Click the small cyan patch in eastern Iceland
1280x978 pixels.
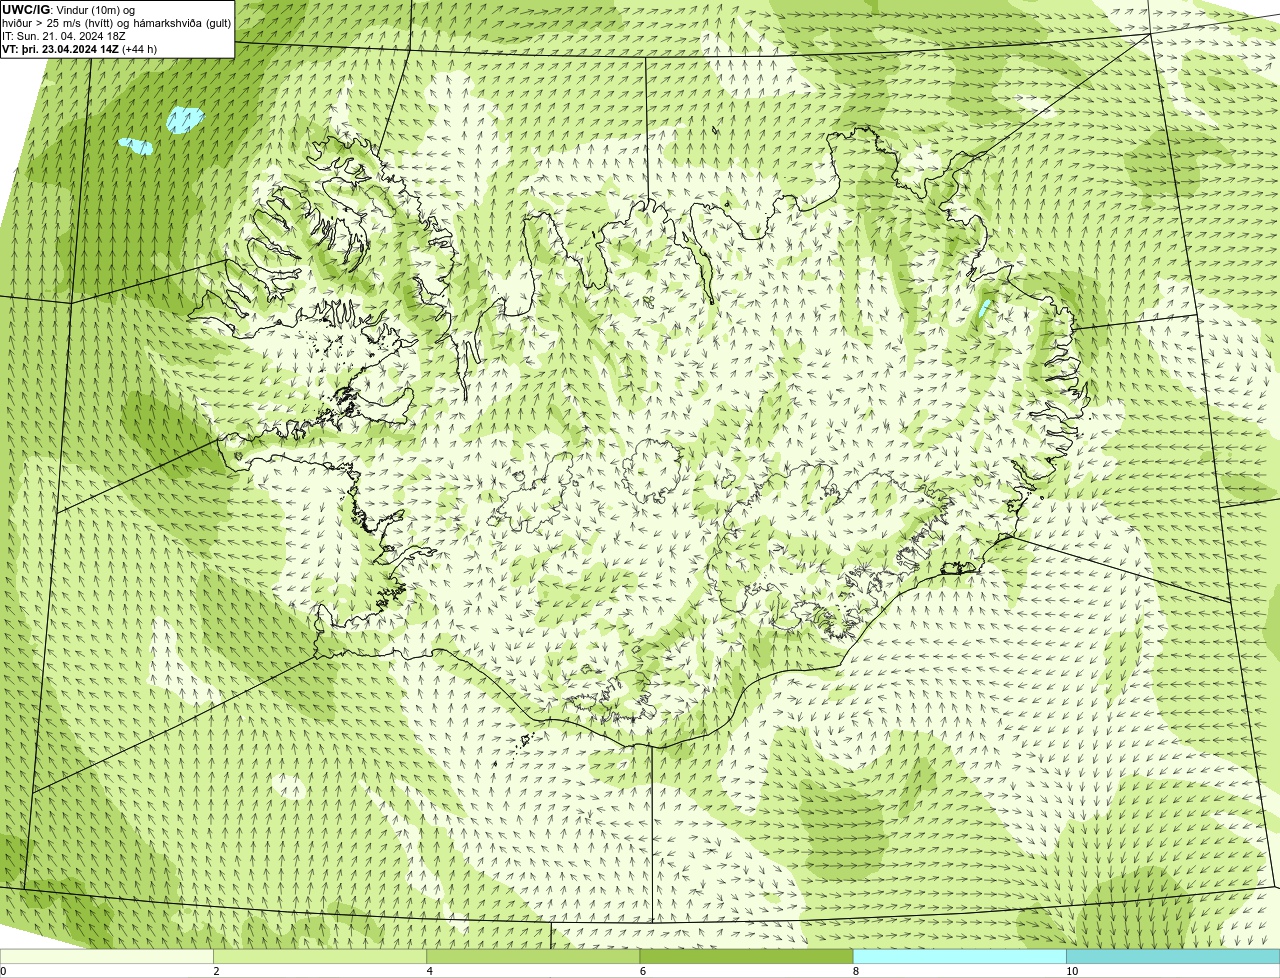pyautogui.click(x=984, y=309)
